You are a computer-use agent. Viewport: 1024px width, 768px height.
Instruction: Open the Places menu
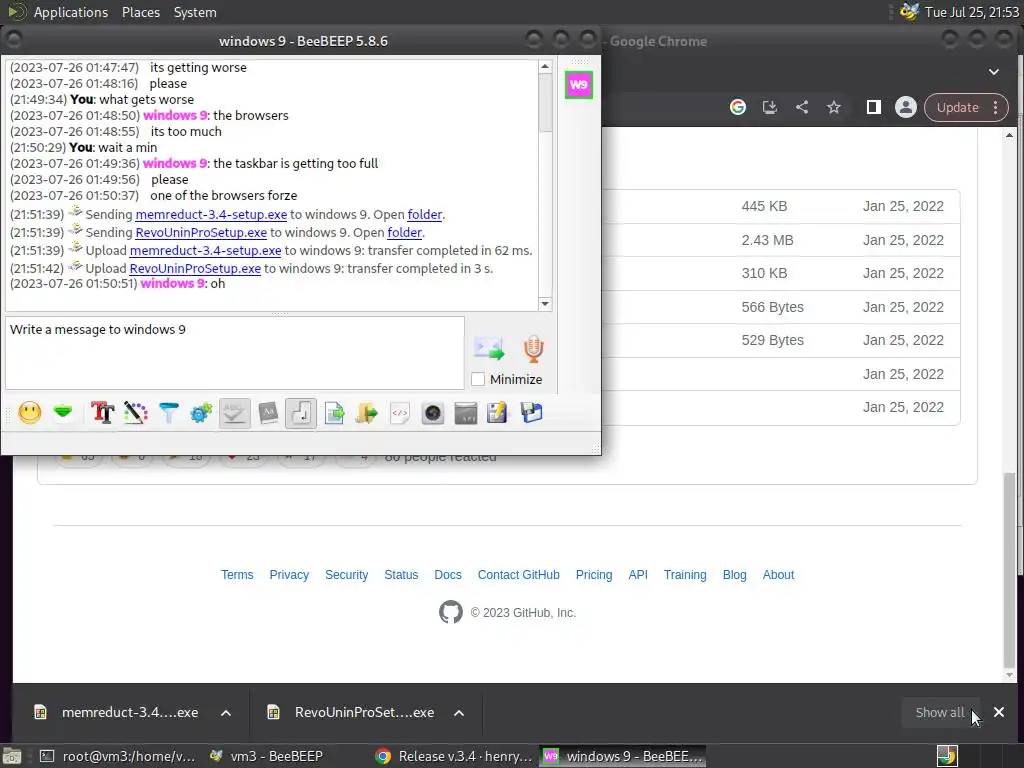click(x=141, y=12)
